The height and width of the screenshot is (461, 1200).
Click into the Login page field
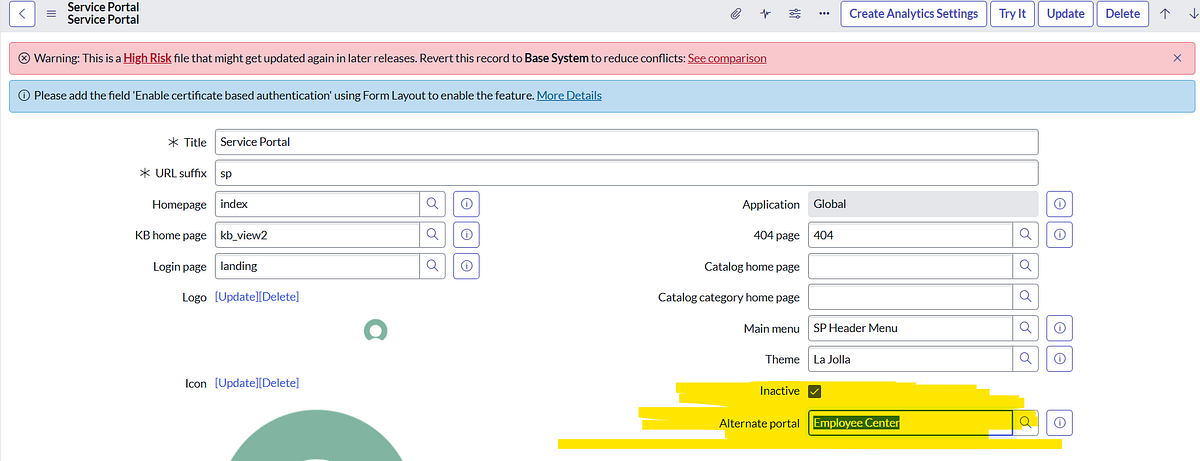(x=317, y=266)
